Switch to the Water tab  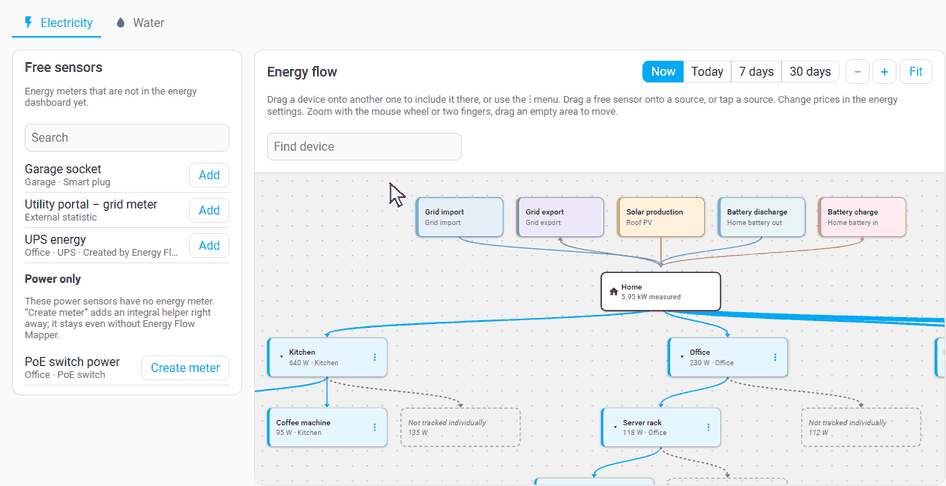point(140,23)
